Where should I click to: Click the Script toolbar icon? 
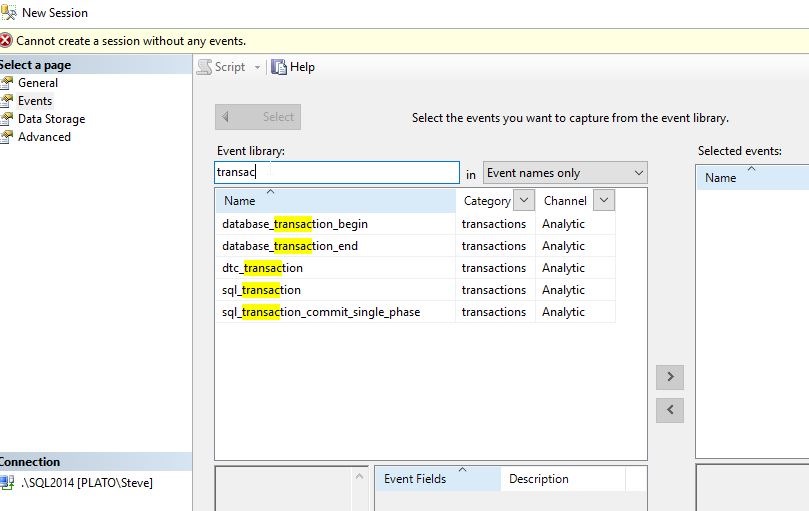[204, 67]
